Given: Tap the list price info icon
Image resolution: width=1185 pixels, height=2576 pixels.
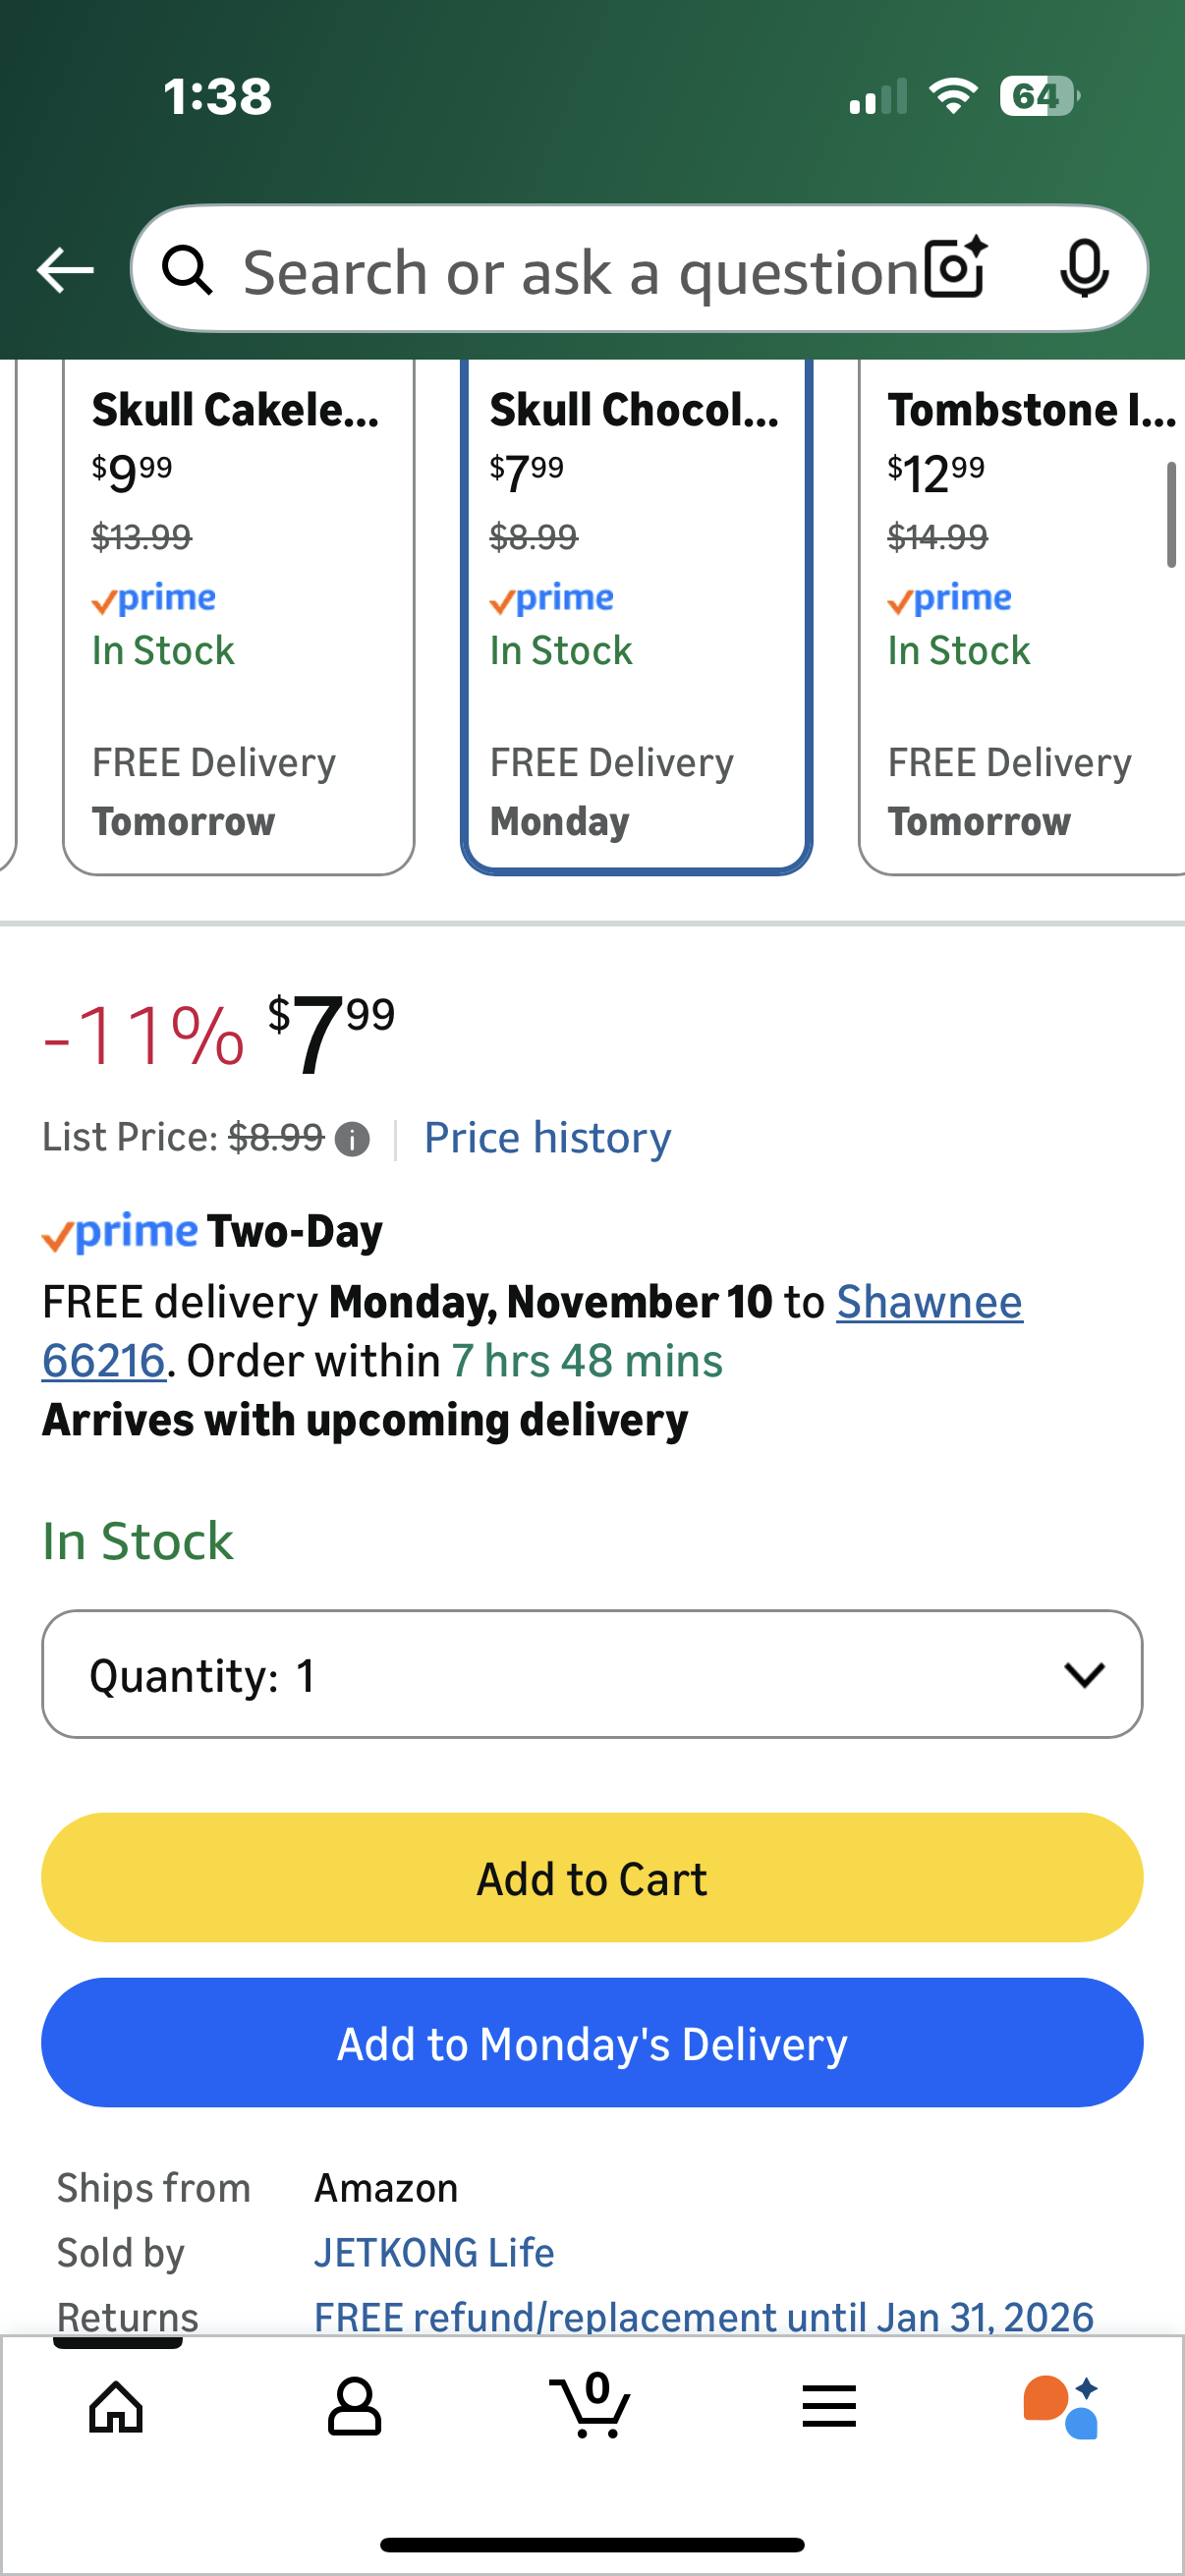Looking at the screenshot, I should coord(352,1139).
